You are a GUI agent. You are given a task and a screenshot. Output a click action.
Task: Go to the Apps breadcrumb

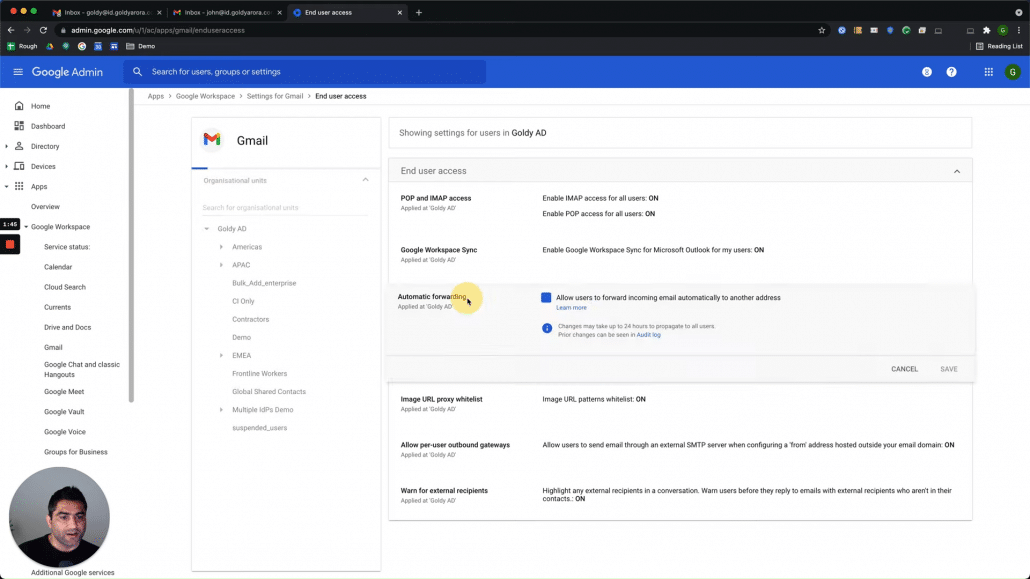(156, 96)
